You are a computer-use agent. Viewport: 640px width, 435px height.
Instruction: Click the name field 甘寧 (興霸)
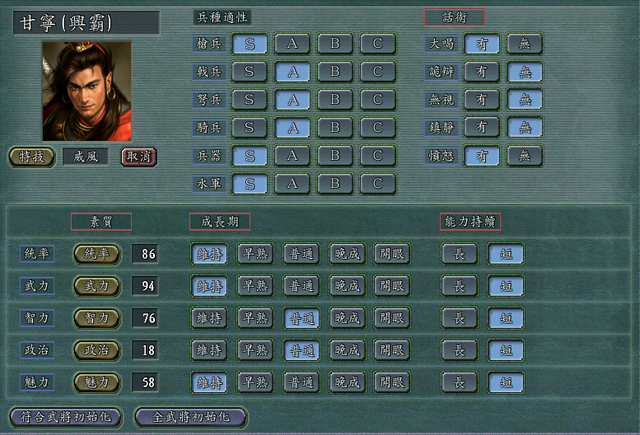click(x=86, y=23)
